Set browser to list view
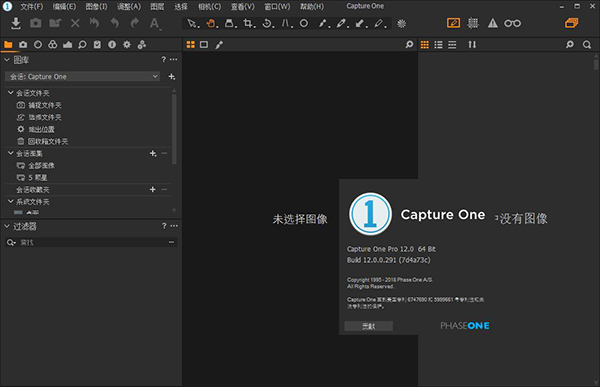The image size is (600, 387). point(439,45)
